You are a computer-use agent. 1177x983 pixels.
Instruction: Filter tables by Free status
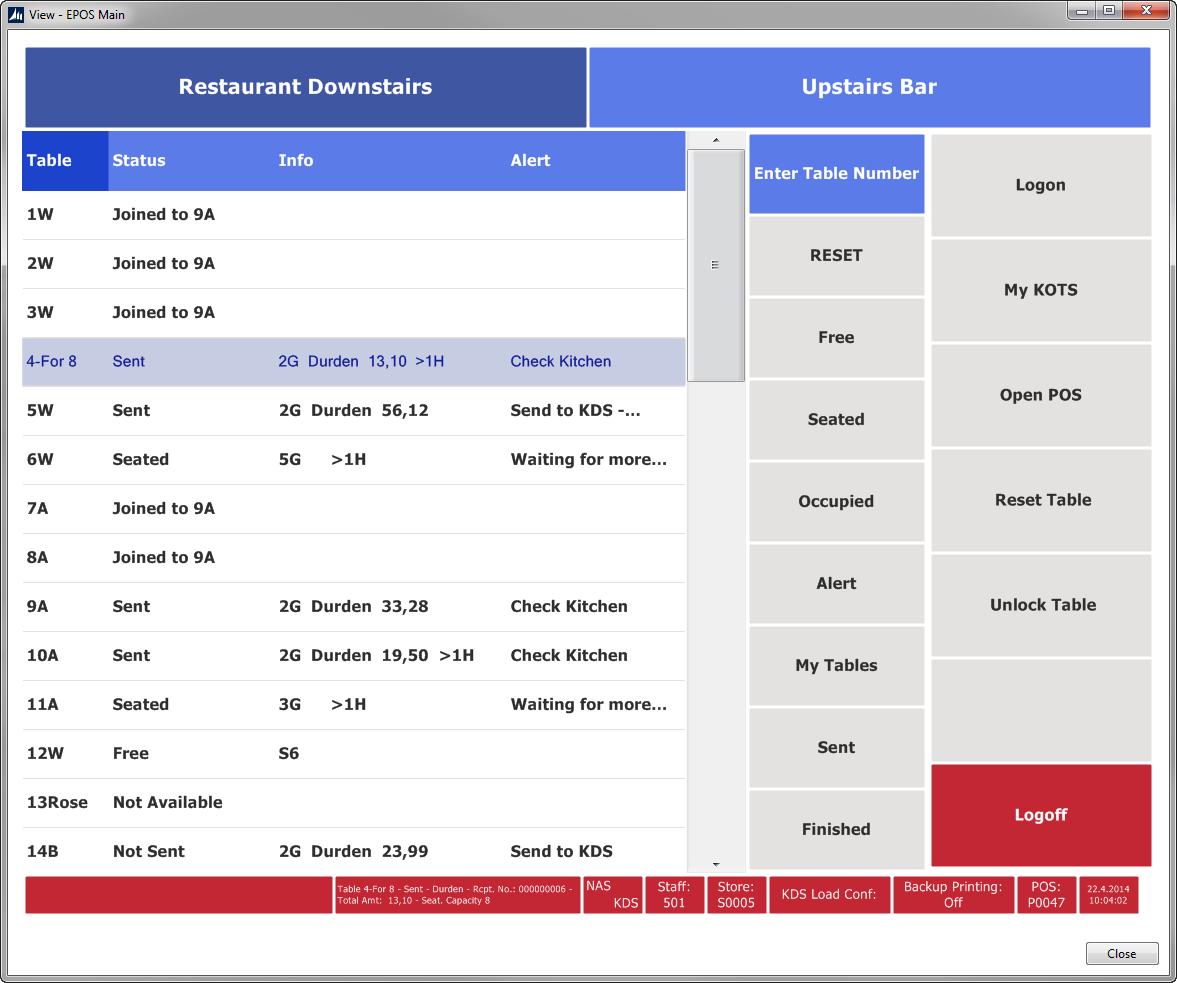(836, 338)
